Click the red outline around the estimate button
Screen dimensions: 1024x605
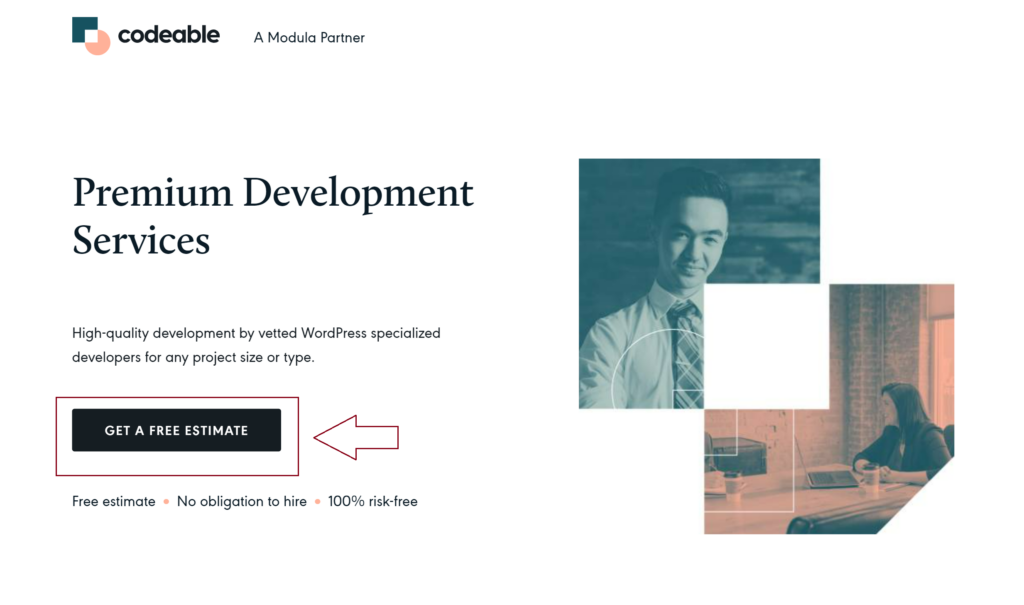tap(56, 437)
